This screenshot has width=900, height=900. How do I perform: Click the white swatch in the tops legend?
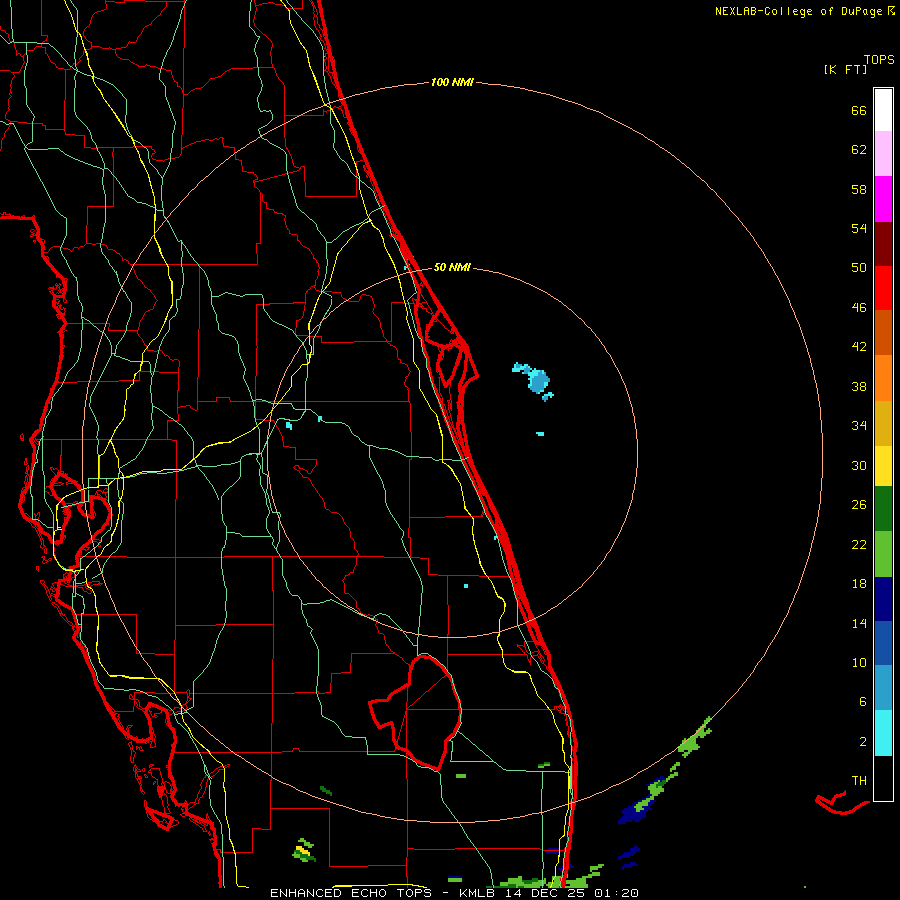click(883, 110)
